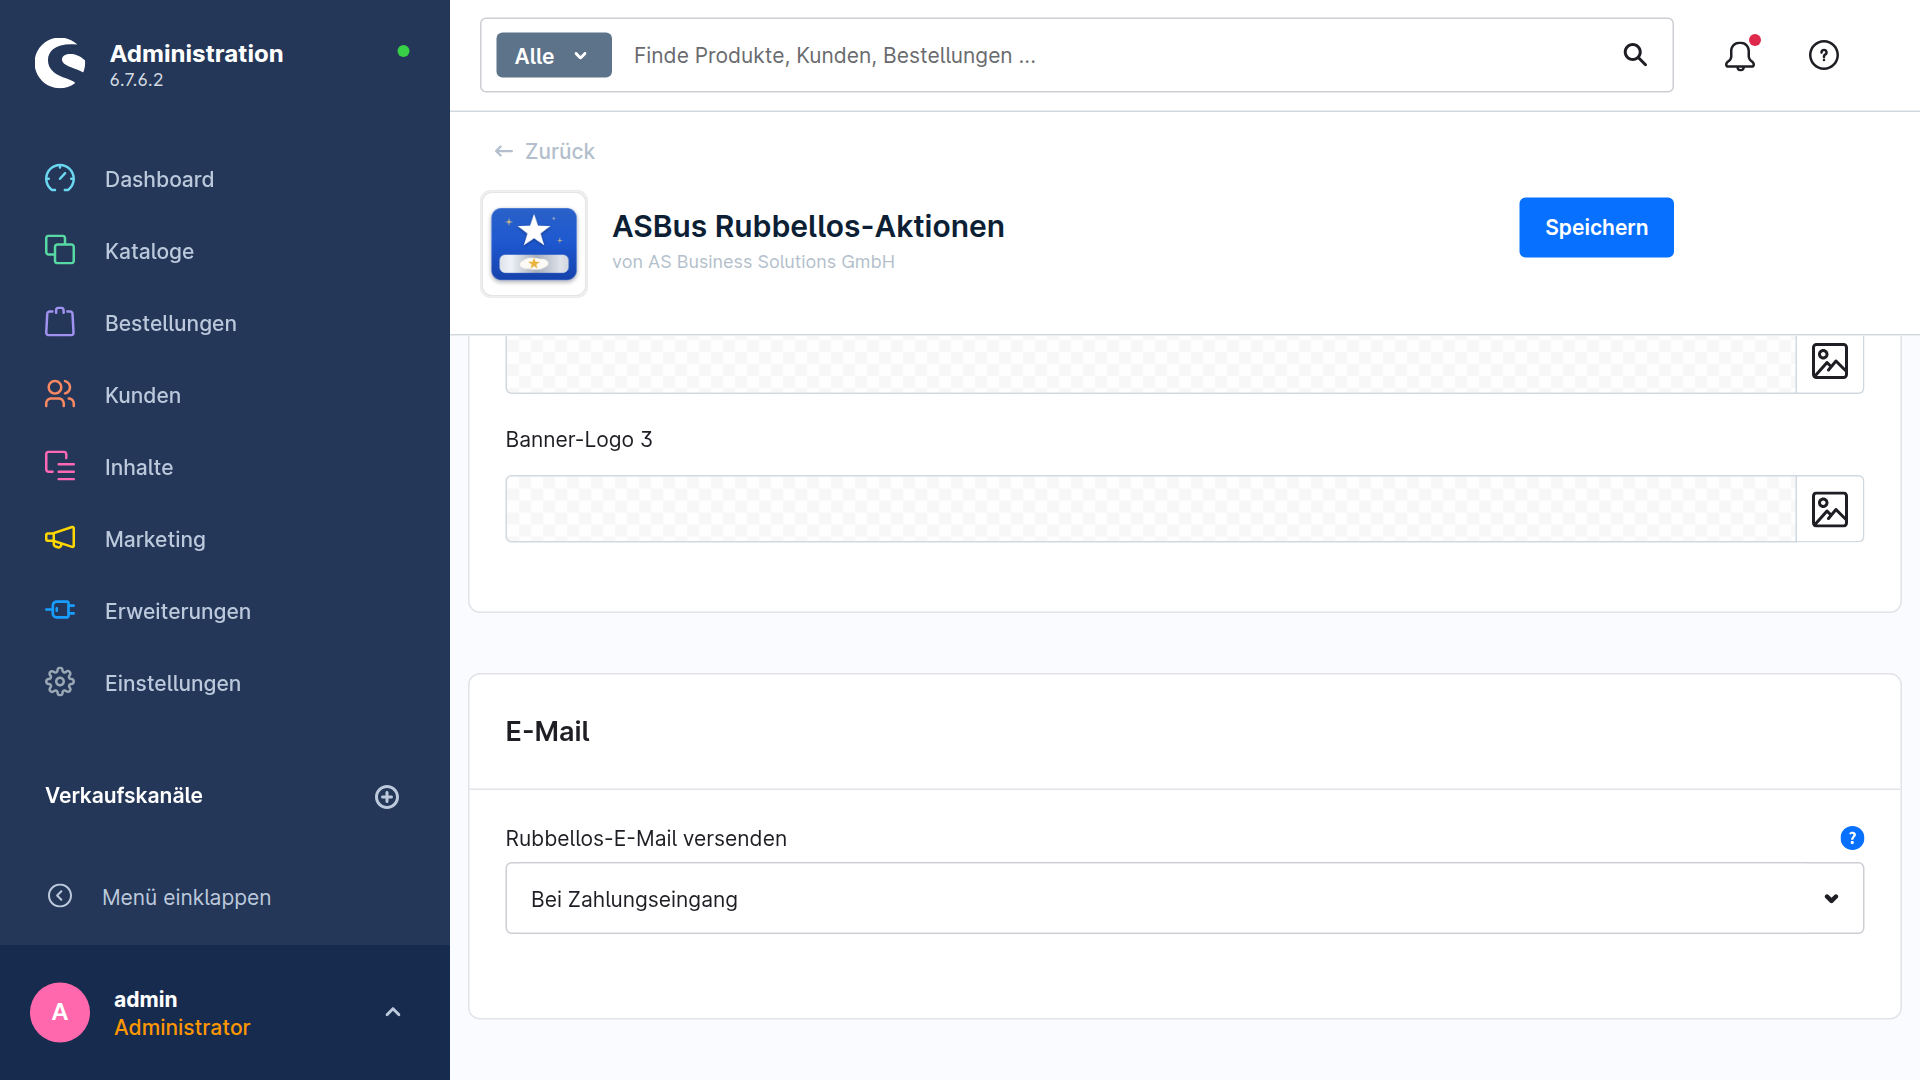
Task: Open the Dashboard icon in sidebar
Action: (60, 179)
